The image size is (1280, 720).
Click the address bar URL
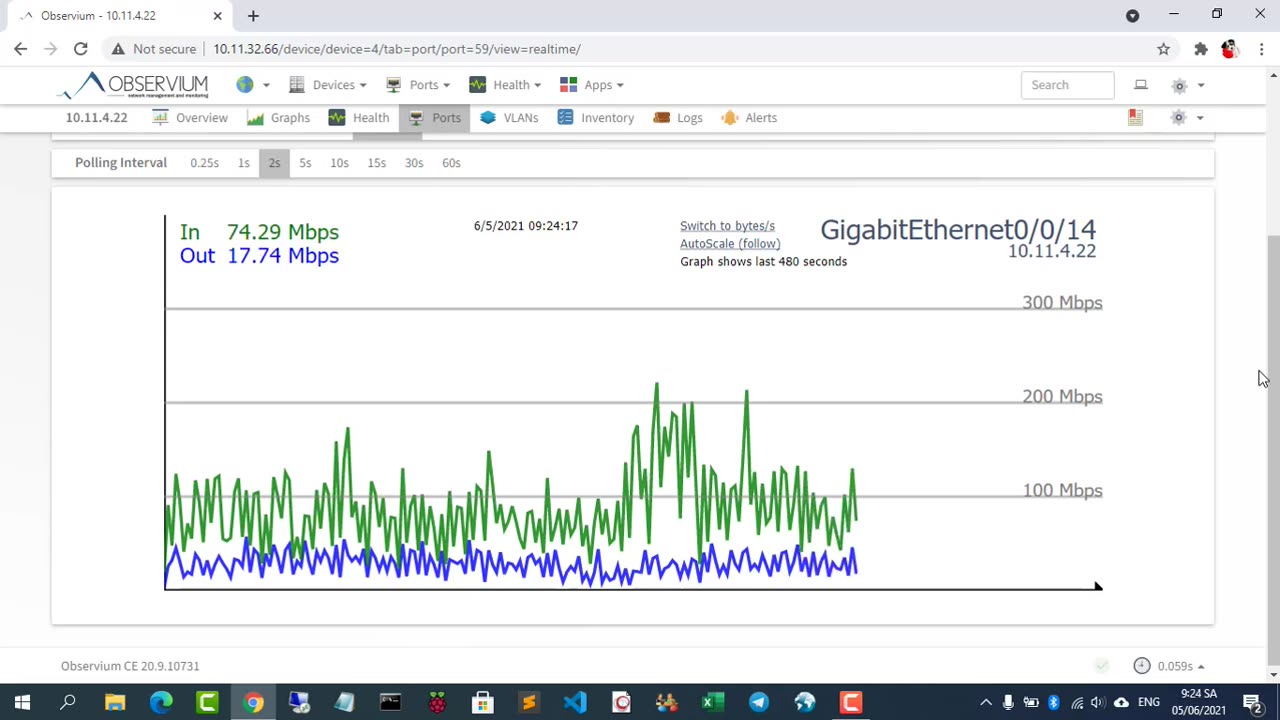(x=397, y=49)
